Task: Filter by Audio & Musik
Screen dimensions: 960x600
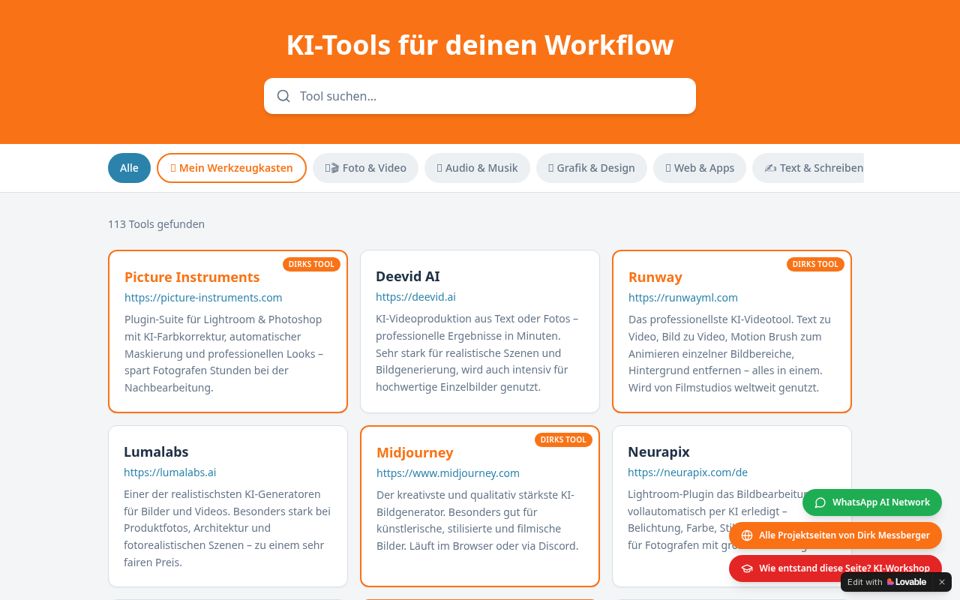Action: click(477, 168)
